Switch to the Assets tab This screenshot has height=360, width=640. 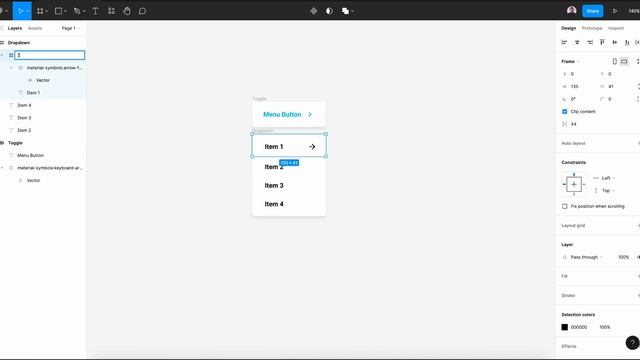click(x=35, y=28)
